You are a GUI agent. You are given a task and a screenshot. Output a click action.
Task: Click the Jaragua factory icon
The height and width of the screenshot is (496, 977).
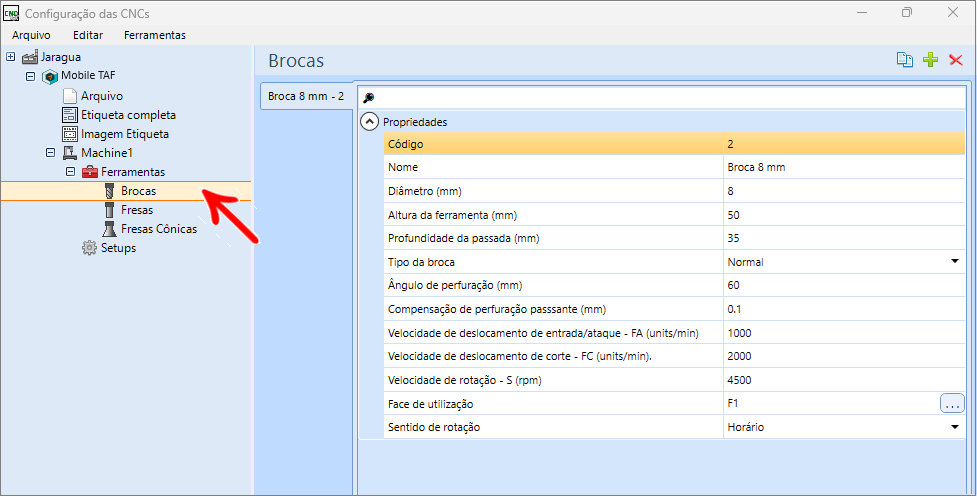pyautogui.click(x=30, y=57)
